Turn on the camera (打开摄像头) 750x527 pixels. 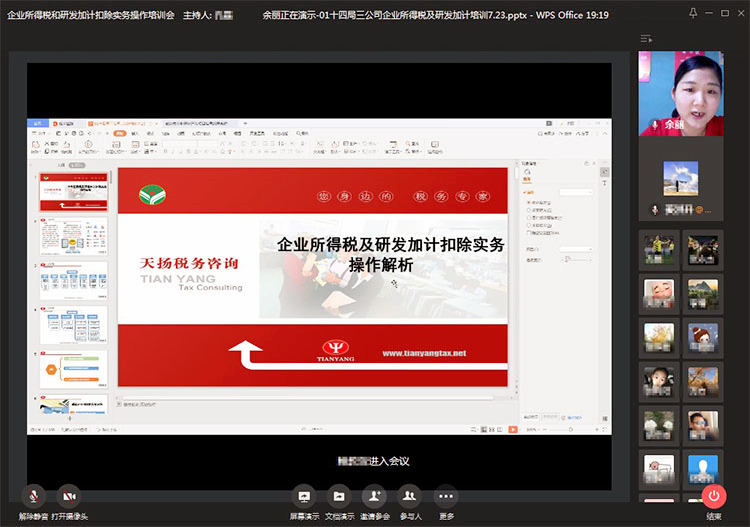69,496
